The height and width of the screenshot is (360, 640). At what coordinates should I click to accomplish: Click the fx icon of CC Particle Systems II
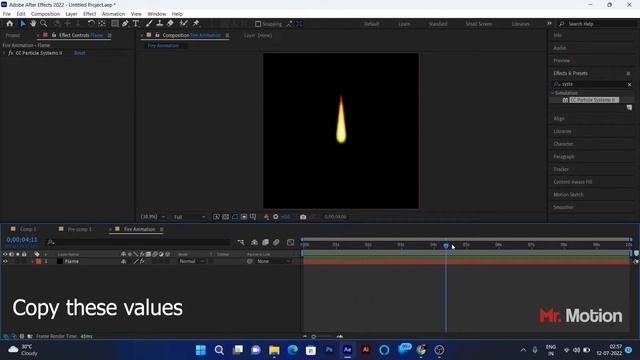[11, 53]
